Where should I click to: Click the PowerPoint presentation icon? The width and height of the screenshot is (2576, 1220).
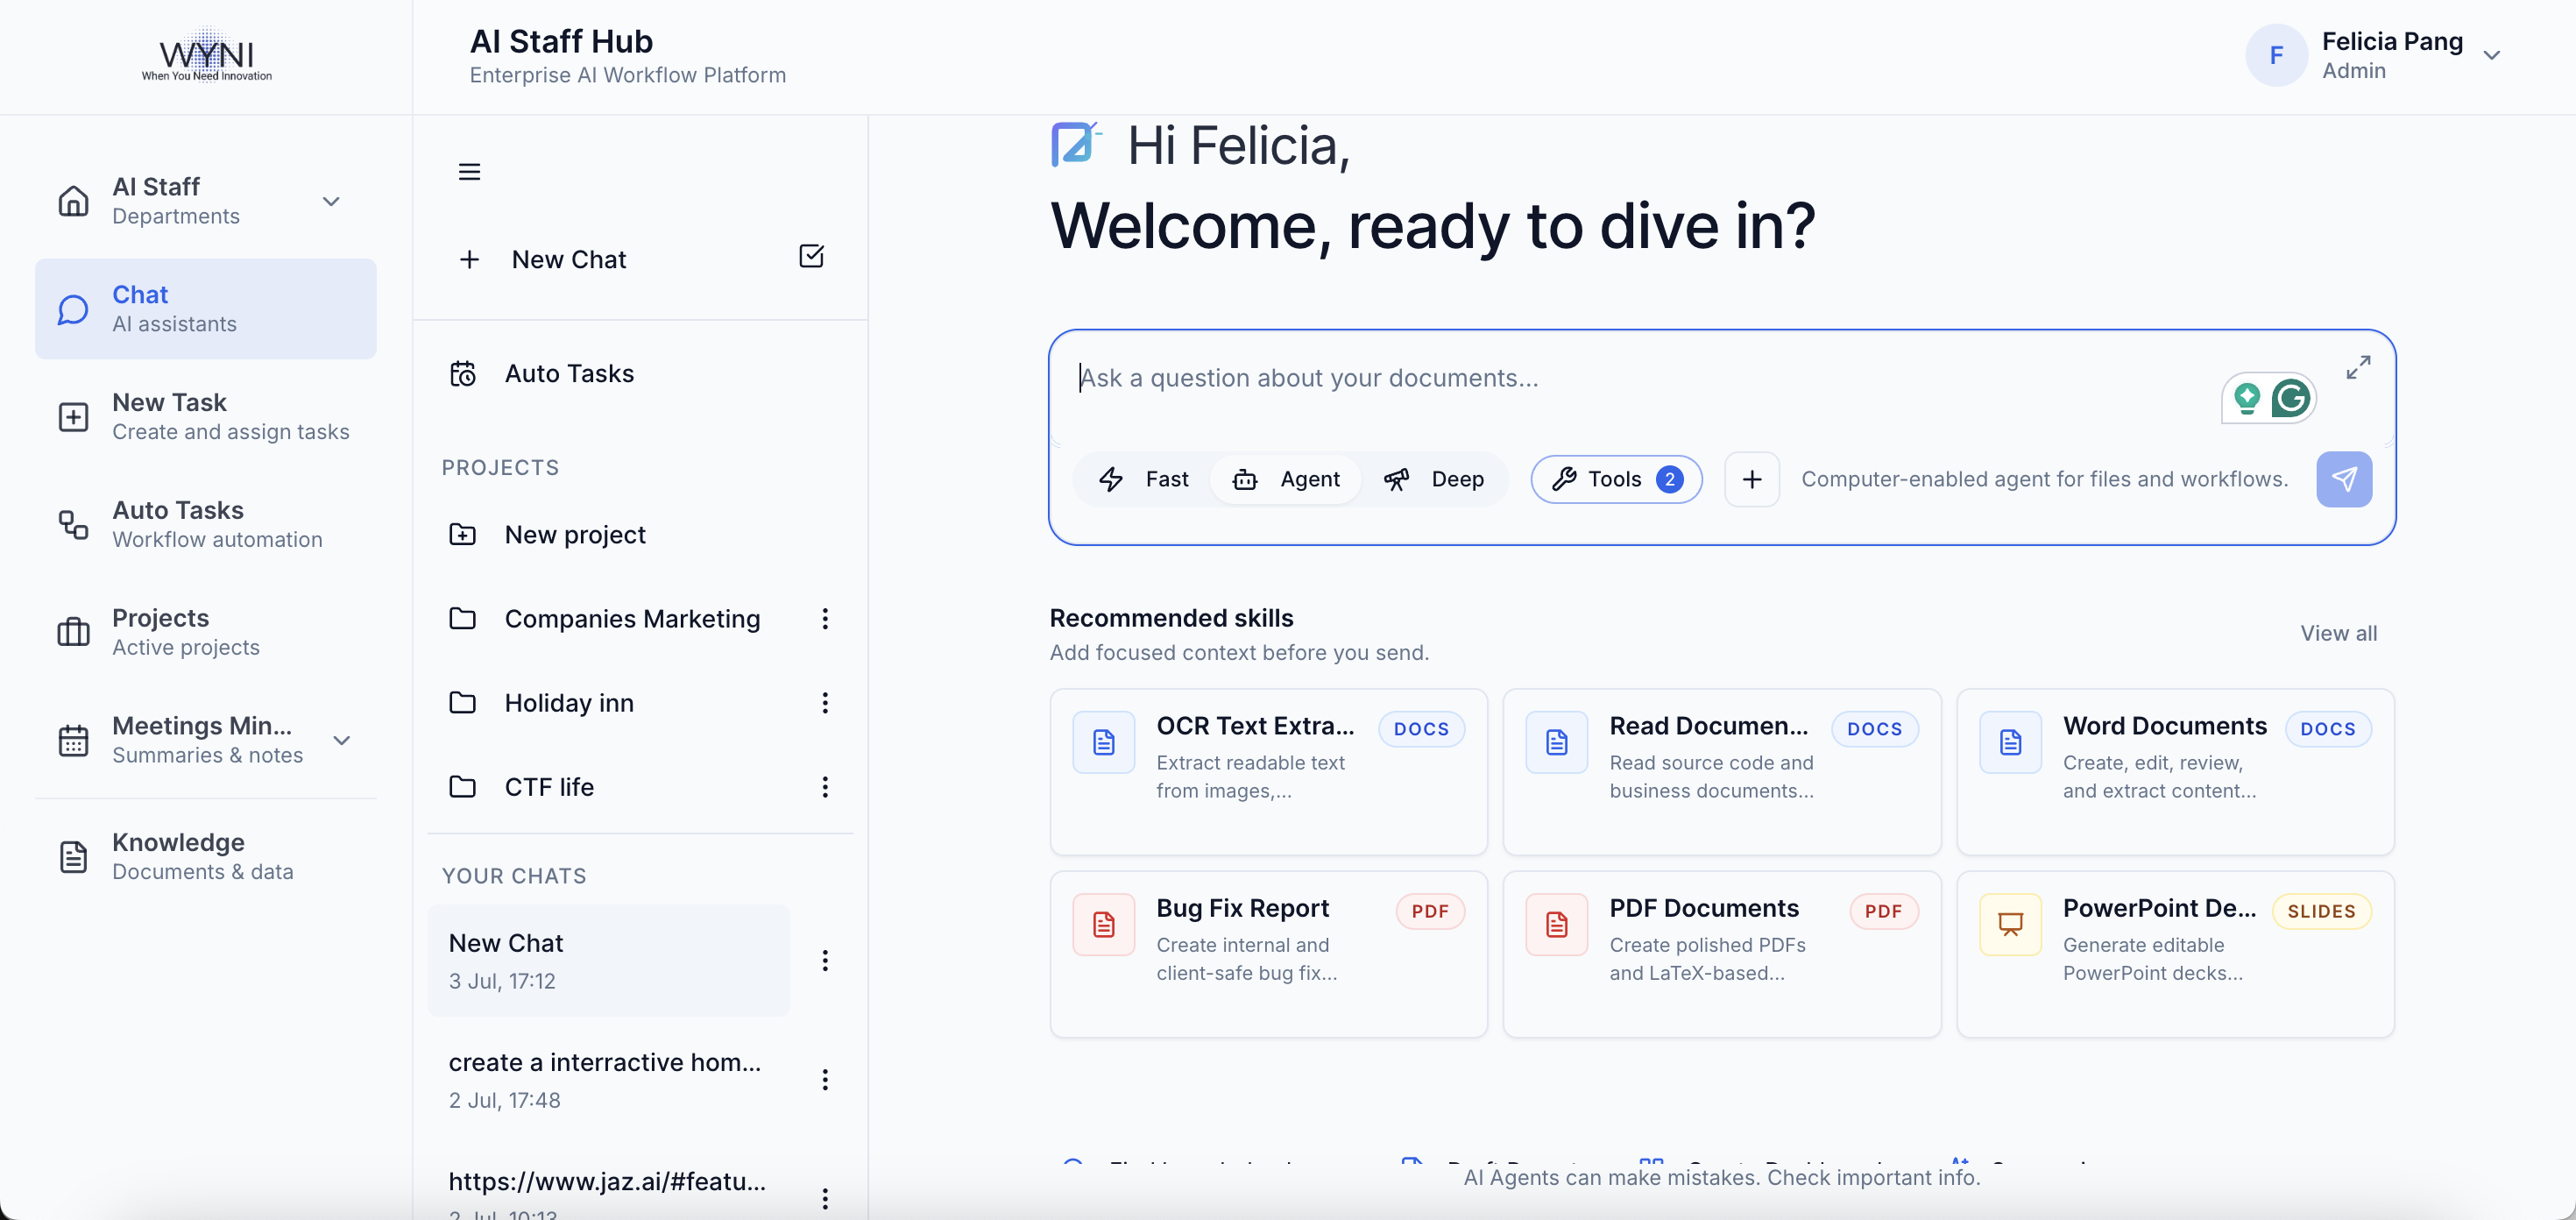pyautogui.click(x=2010, y=924)
